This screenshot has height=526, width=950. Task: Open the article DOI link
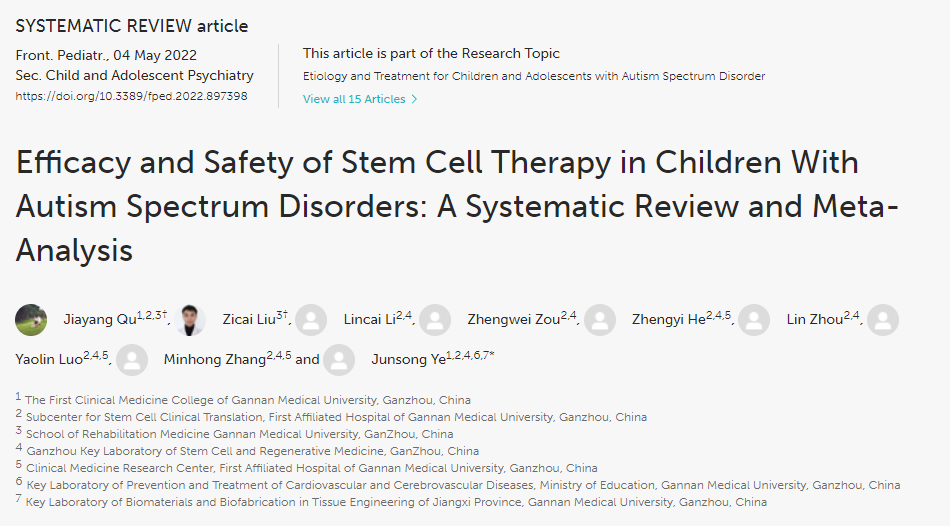[131, 97]
